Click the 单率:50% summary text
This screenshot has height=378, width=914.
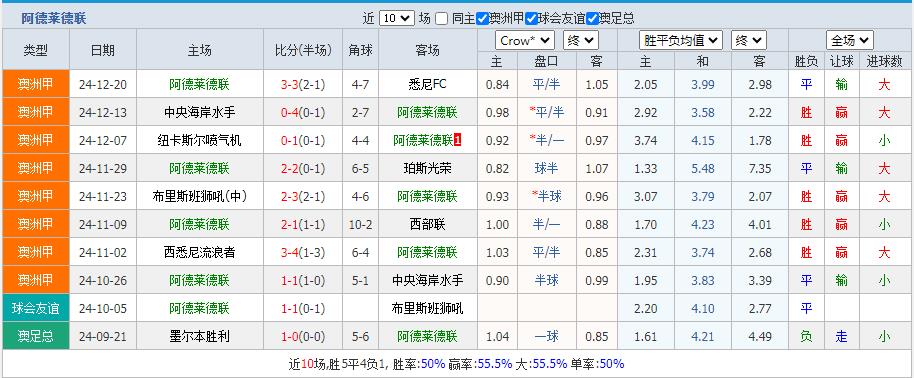point(597,363)
